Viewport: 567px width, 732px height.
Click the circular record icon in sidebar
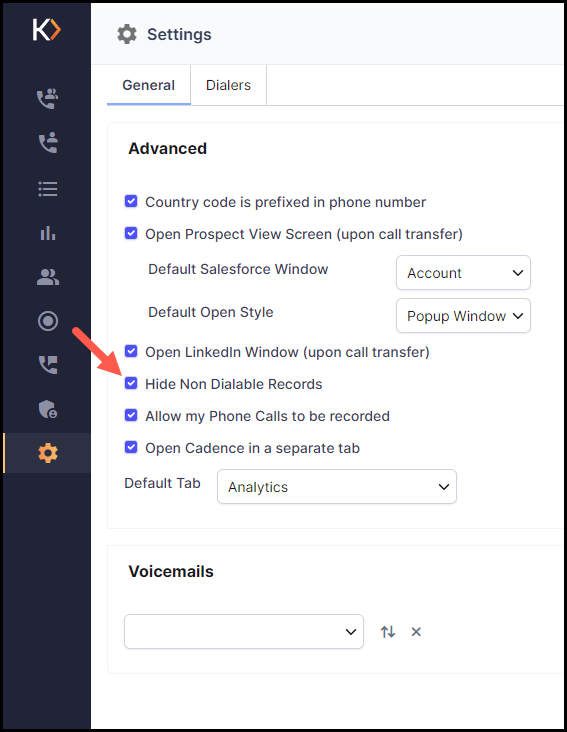click(x=48, y=321)
